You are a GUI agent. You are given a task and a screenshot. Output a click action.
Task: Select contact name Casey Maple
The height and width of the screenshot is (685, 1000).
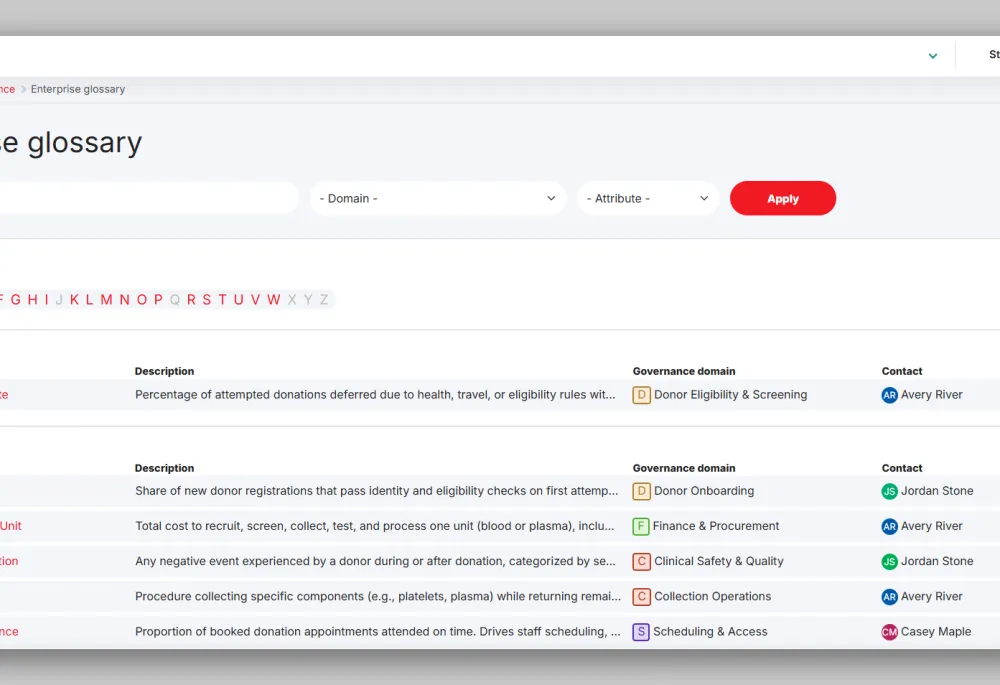936,631
